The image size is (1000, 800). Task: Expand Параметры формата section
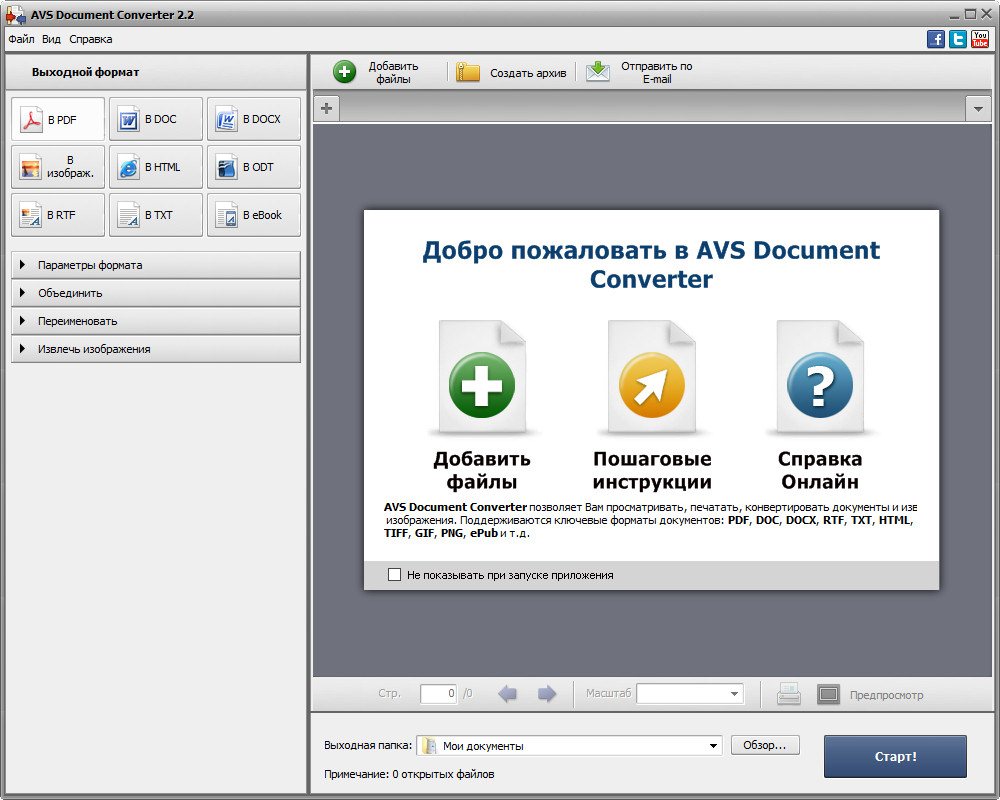click(x=156, y=265)
